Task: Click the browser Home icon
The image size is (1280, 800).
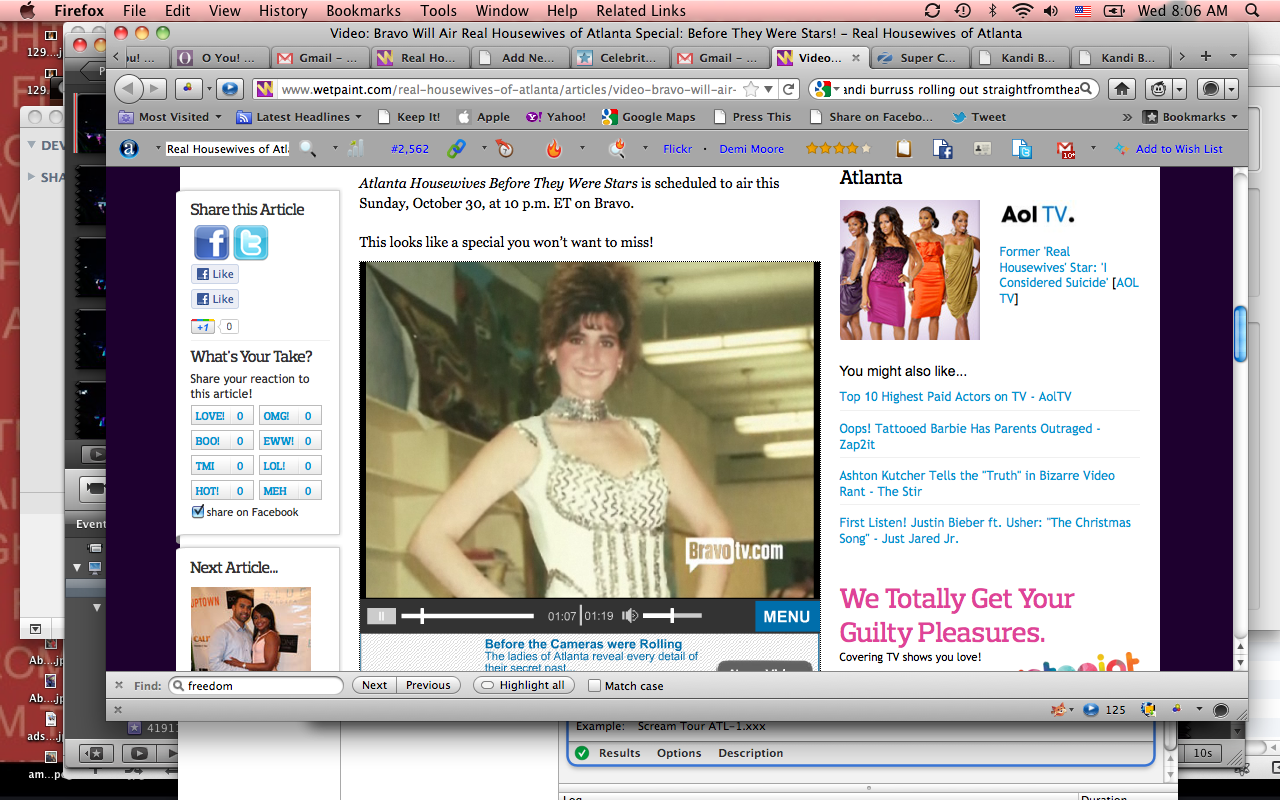Action: coord(1122,89)
